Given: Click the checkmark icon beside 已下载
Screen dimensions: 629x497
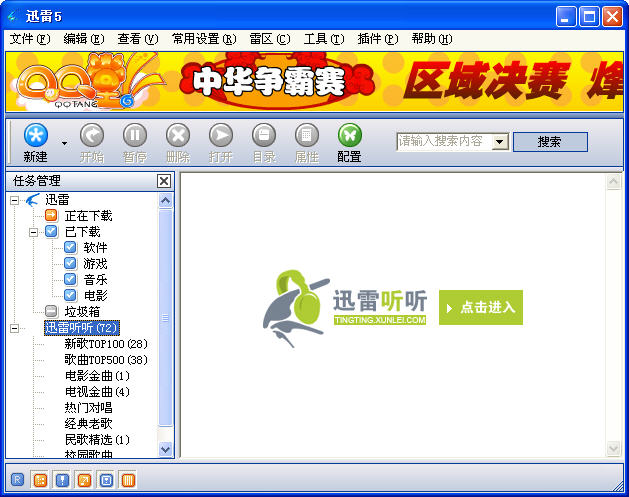Looking at the screenshot, I should [51, 231].
